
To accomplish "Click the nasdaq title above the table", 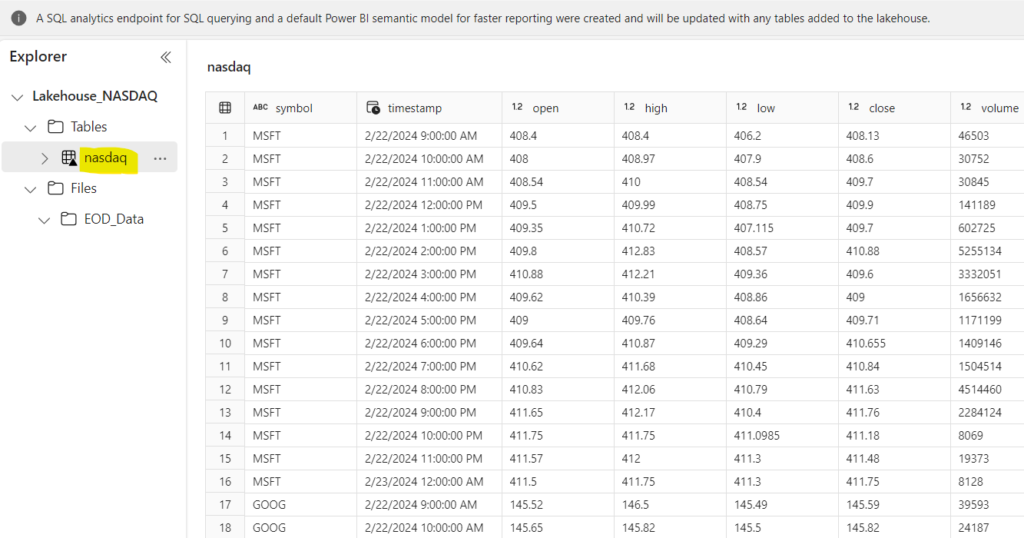I will (x=229, y=67).
